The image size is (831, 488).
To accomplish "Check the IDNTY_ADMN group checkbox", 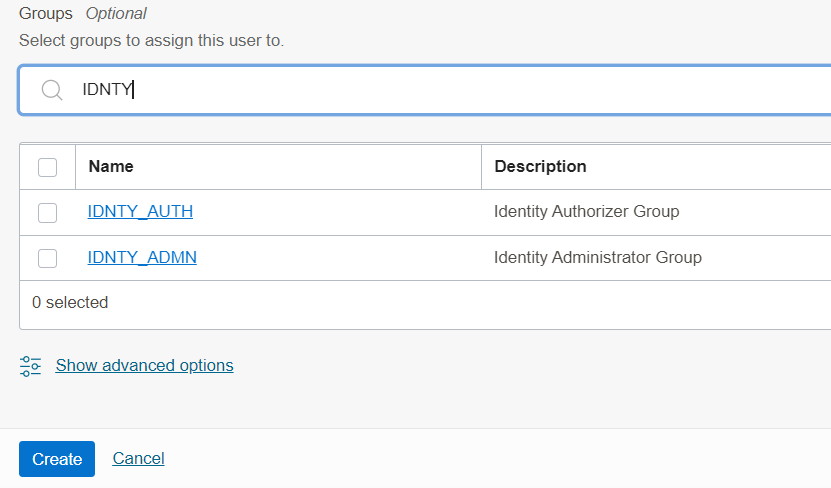I will 47,258.
